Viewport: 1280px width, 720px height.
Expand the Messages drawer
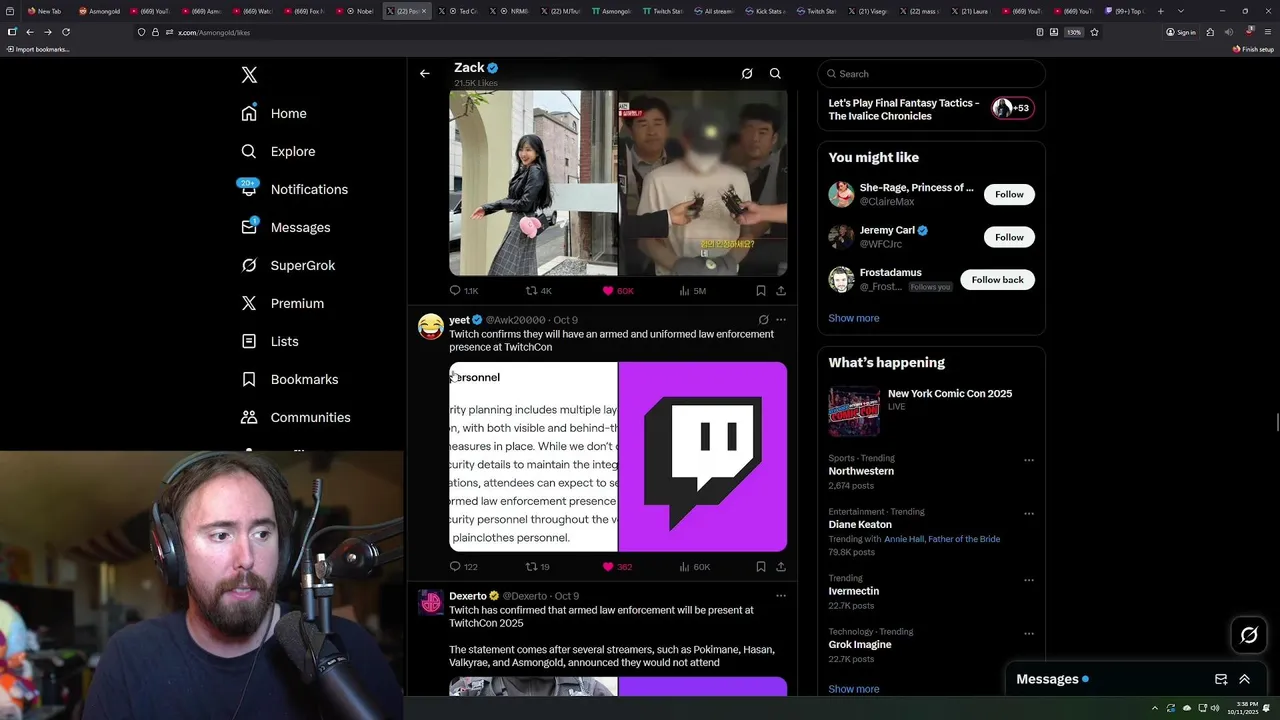(1245, 679)
